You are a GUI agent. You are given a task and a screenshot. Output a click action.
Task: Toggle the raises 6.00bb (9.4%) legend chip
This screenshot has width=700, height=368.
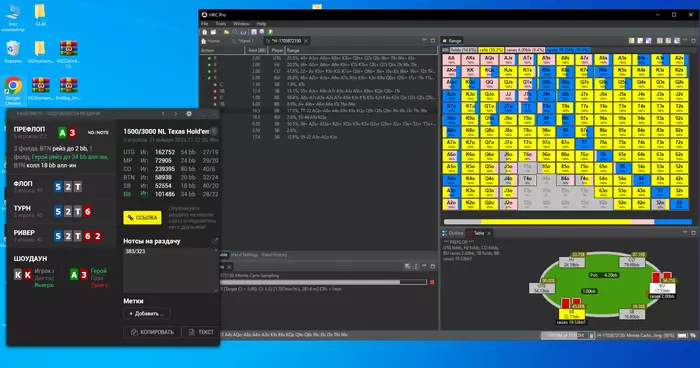pyautogui.click(x=525, y=50)
